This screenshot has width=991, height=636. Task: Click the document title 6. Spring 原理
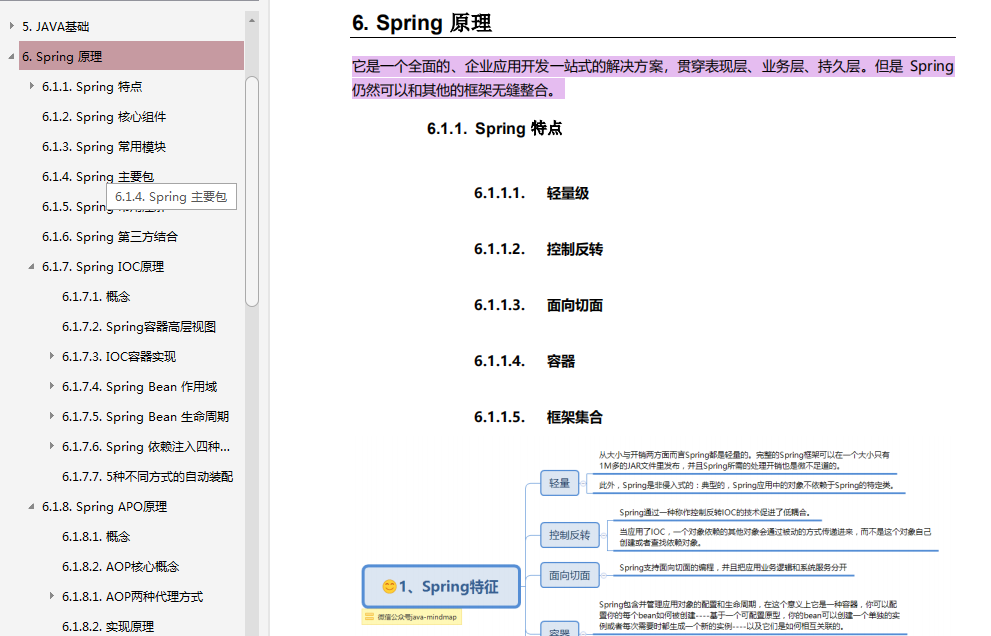422,23
